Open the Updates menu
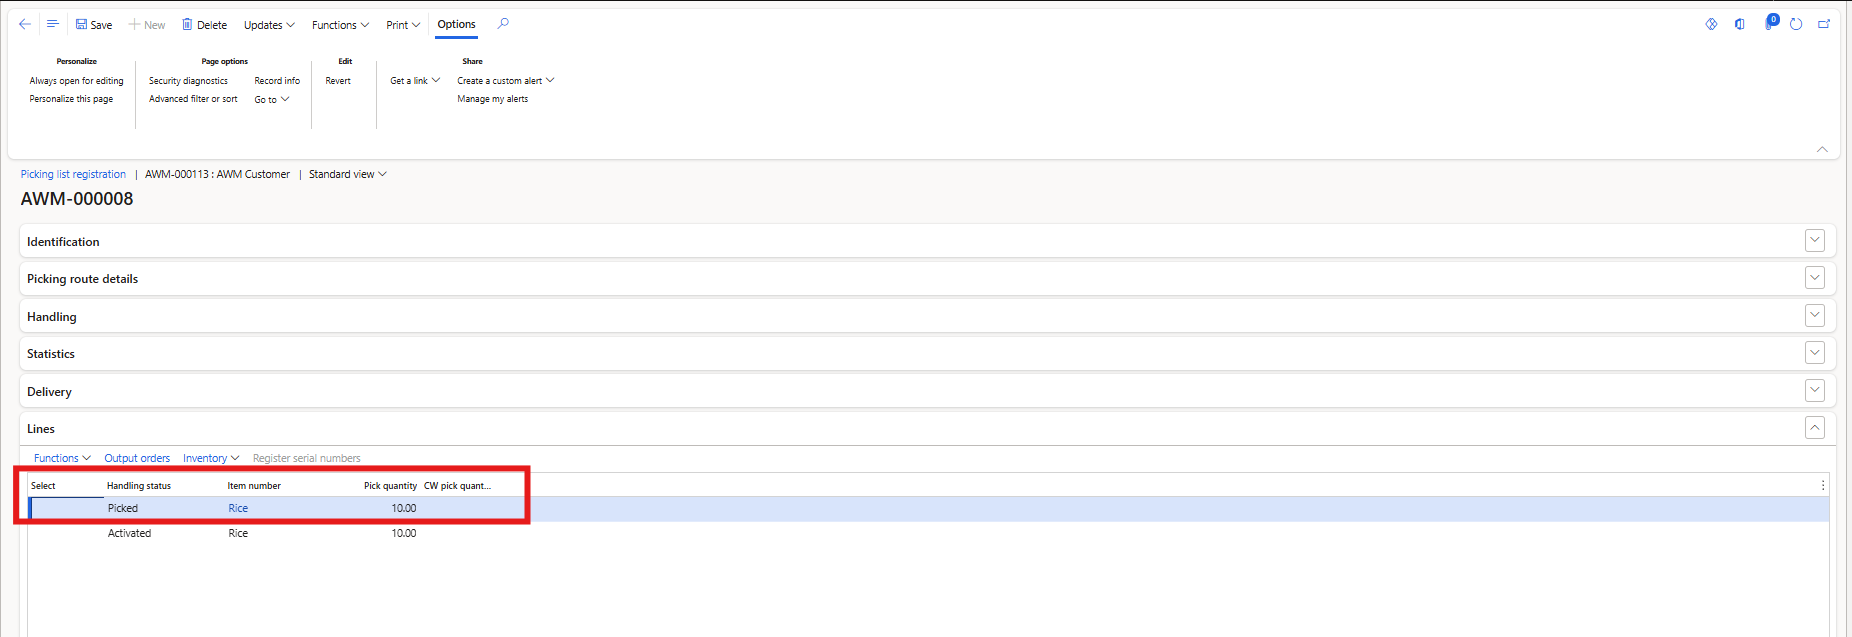 [x=269, y=25]
